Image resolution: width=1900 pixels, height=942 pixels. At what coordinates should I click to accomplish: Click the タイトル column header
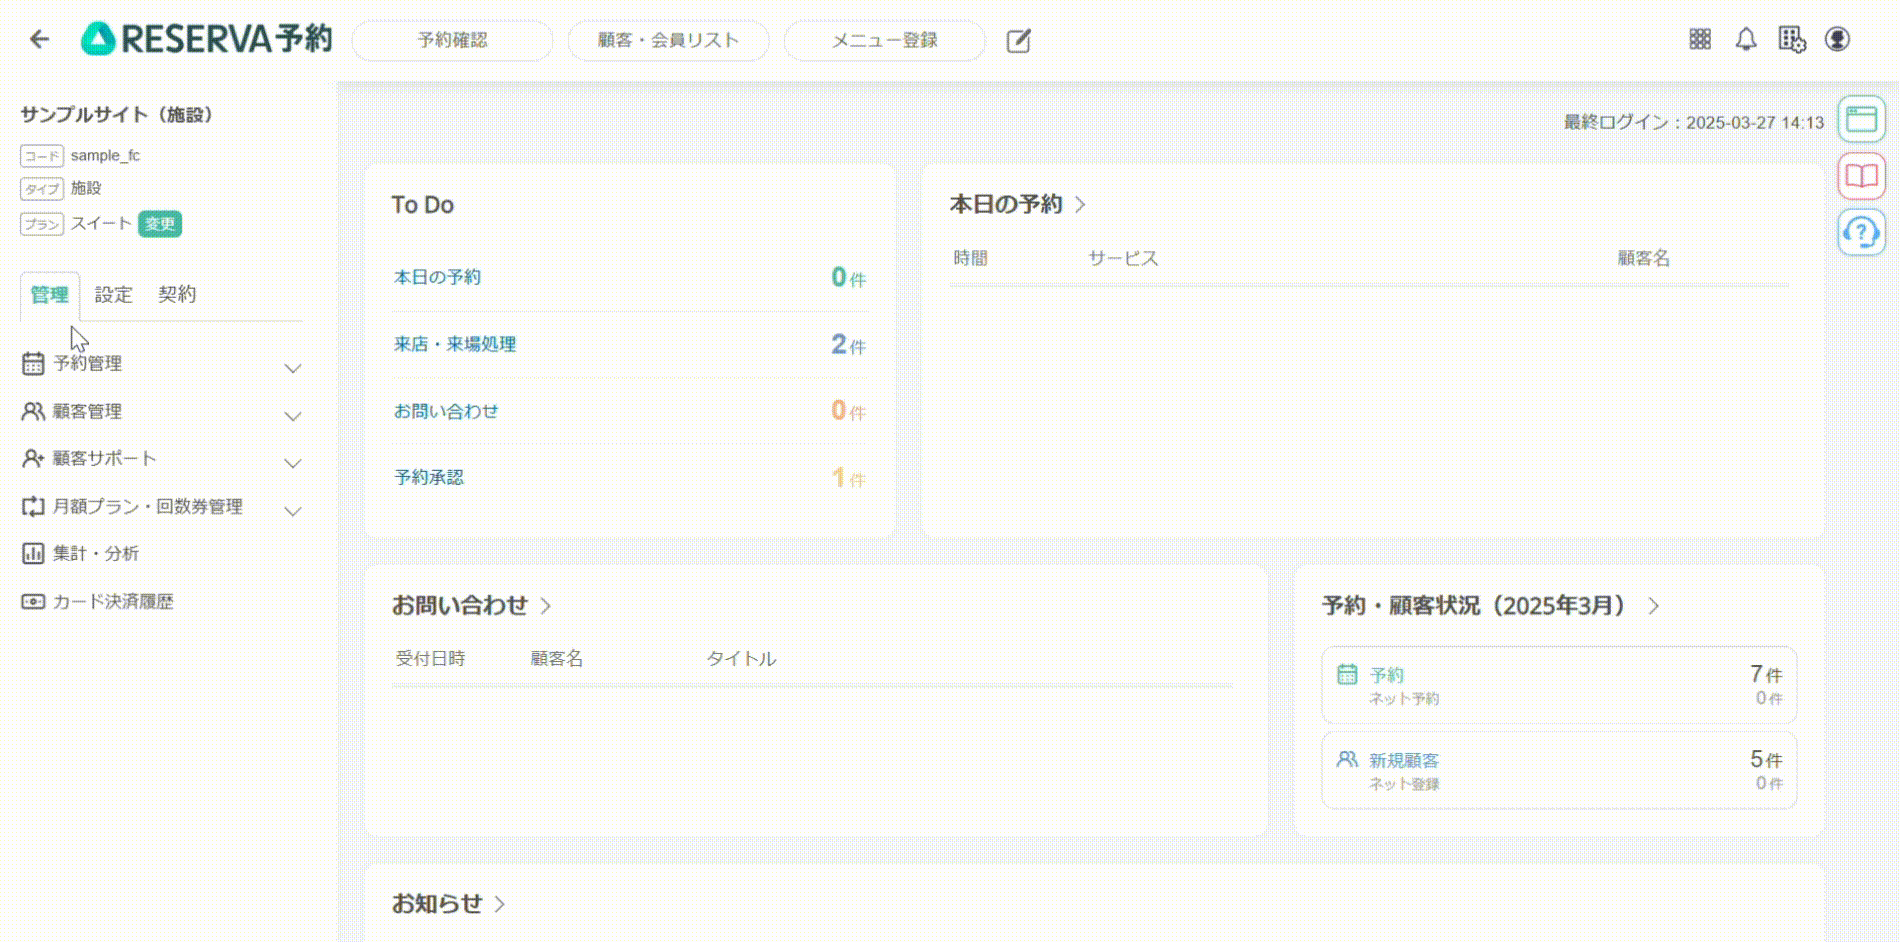pyautogui.click(x=741, y=658)
